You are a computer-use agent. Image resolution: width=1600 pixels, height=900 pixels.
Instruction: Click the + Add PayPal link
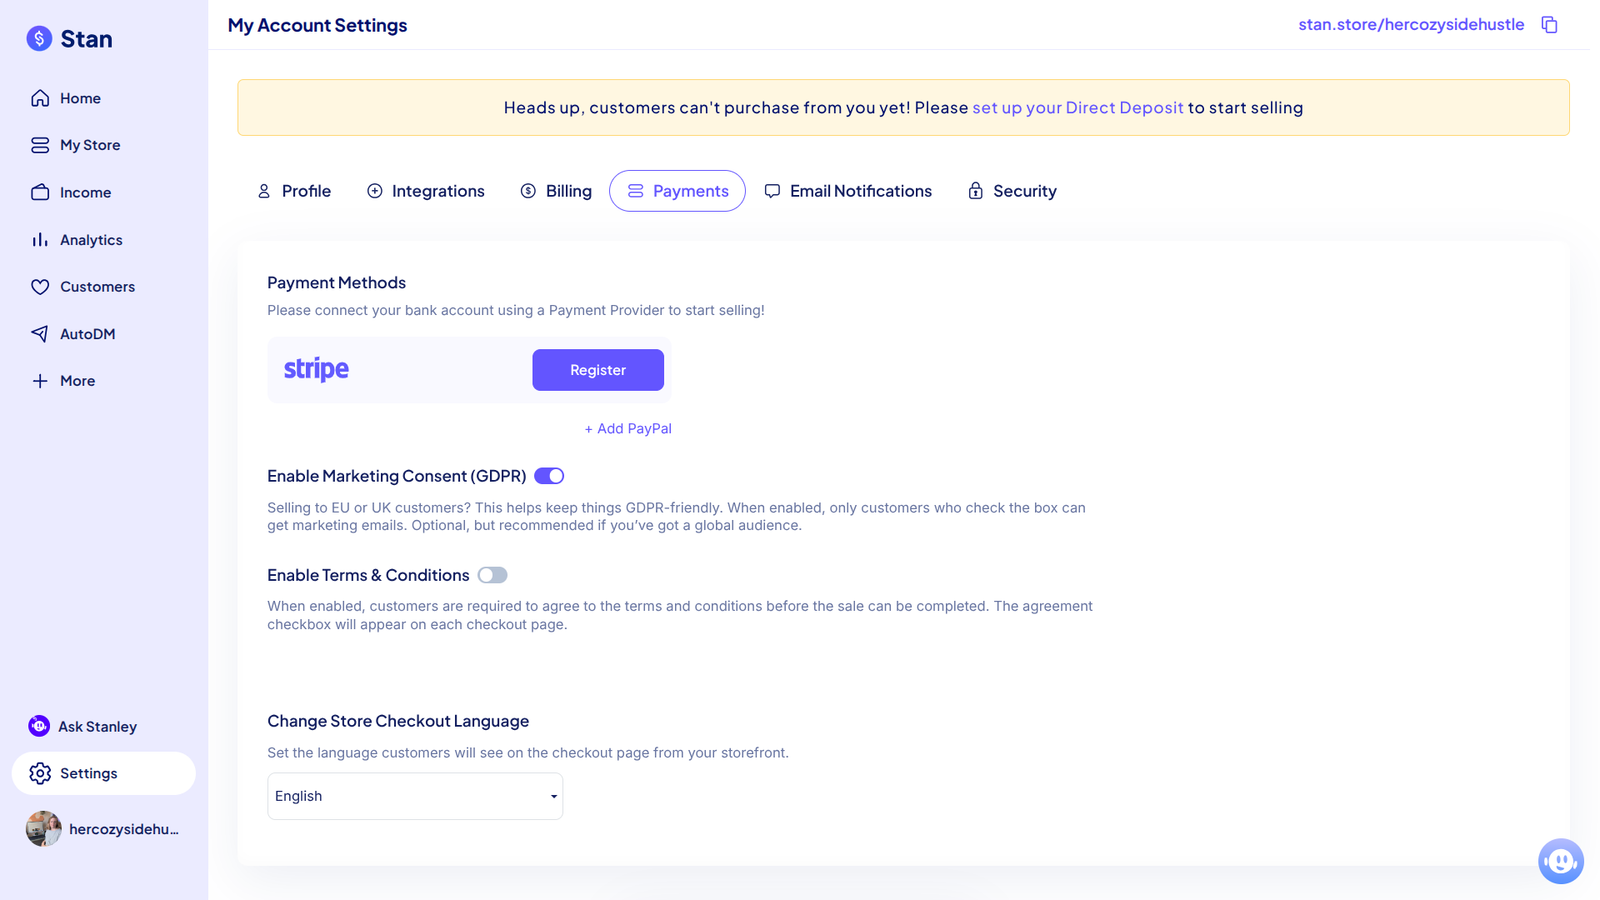[x=628, y=429]
